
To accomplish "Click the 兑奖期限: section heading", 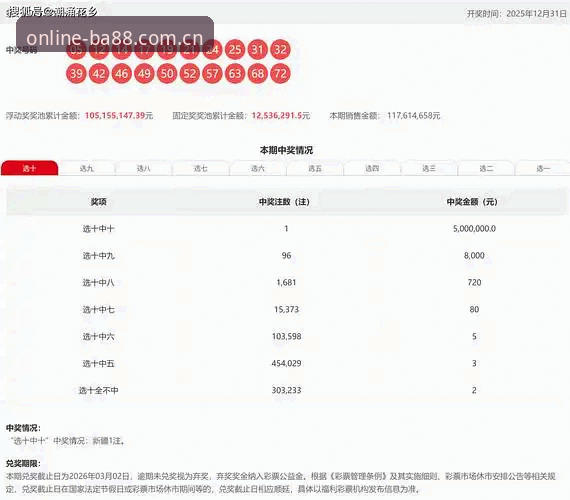I will pyautogui.click(x=24, y=464).
